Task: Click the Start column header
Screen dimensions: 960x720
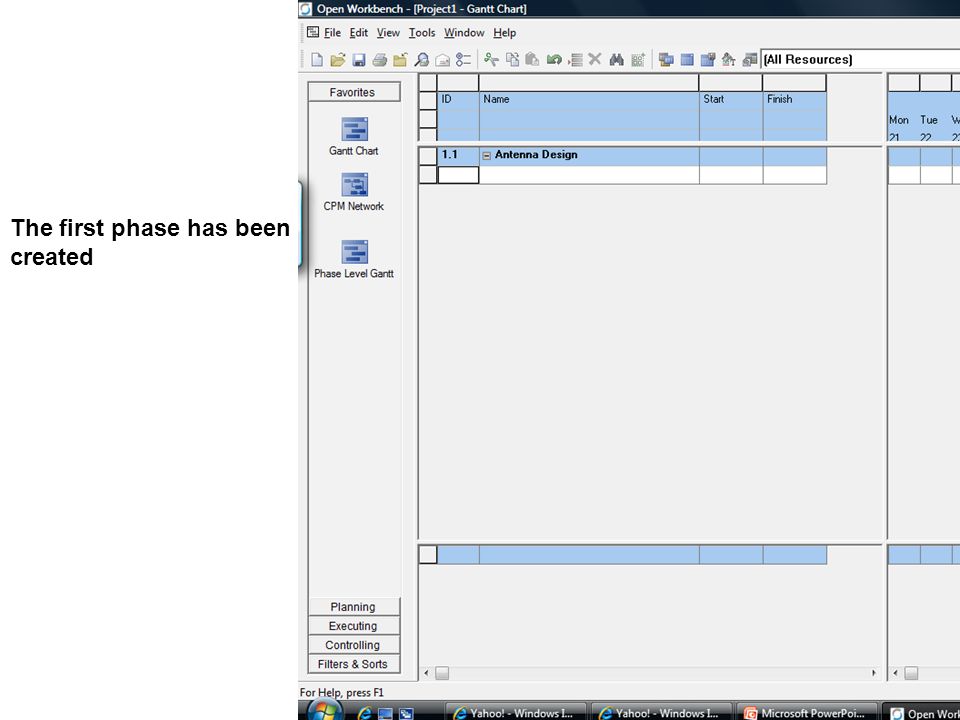Action: 731,99
